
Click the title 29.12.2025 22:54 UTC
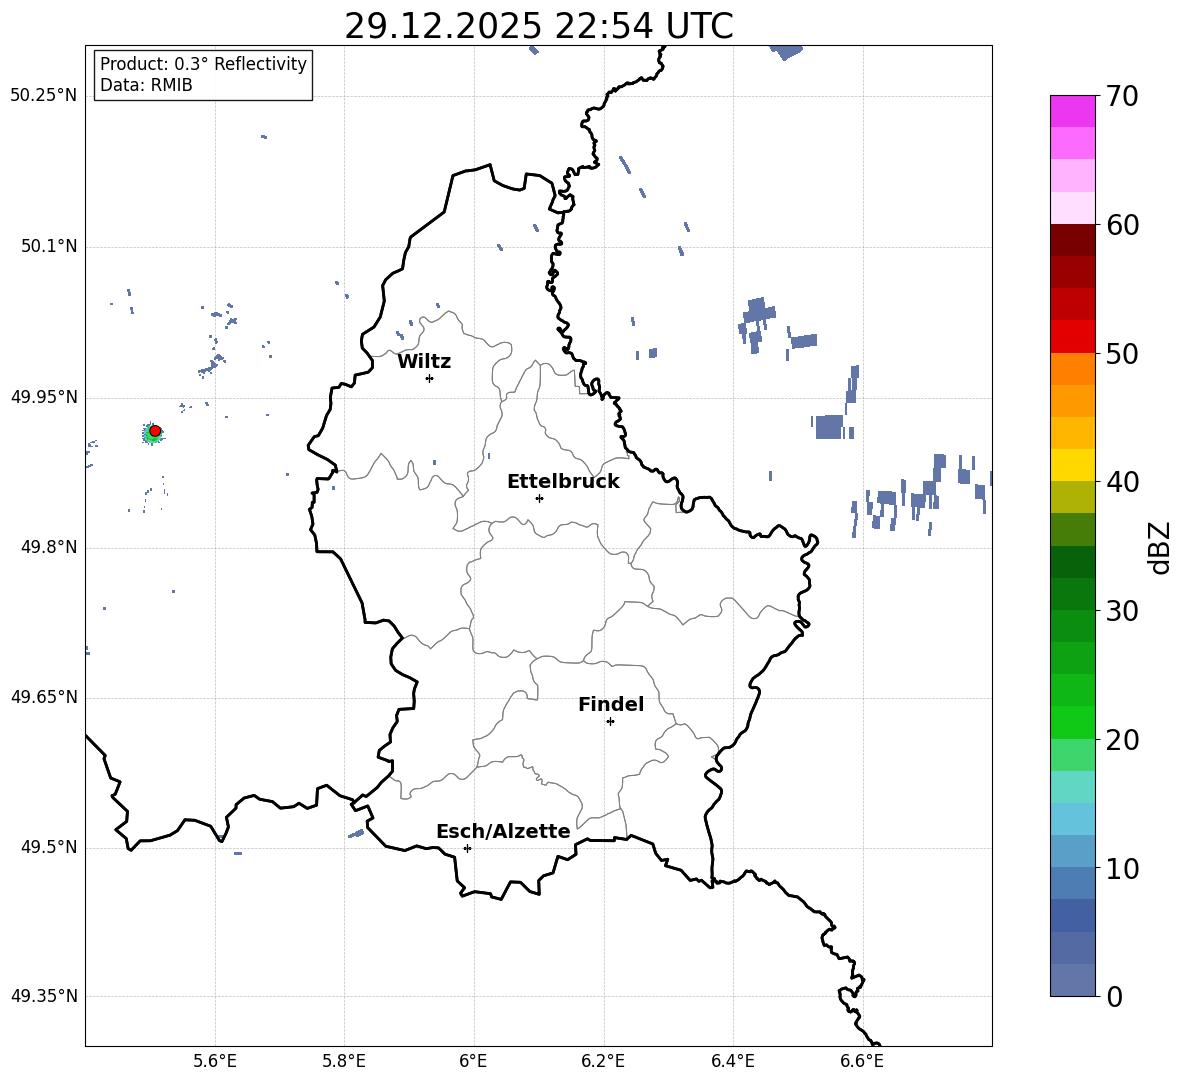tap(538, 26)
